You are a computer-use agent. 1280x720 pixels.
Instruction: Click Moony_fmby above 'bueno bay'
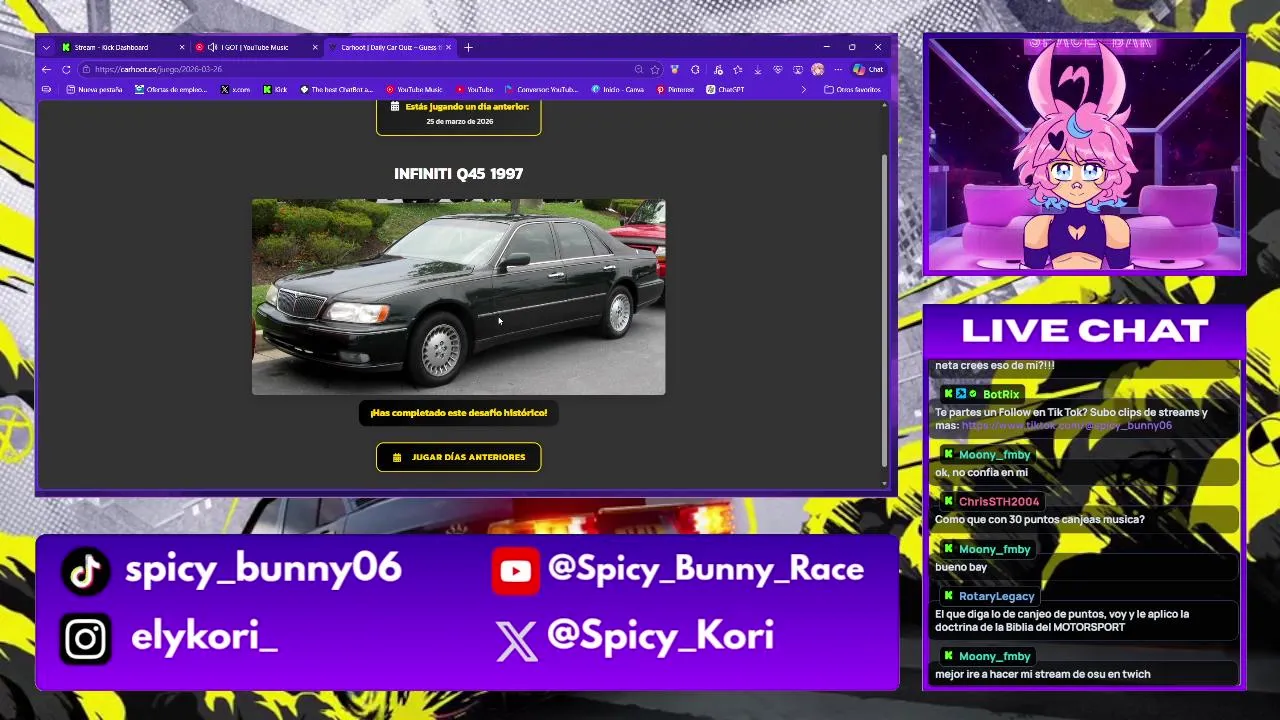[994, 549]
